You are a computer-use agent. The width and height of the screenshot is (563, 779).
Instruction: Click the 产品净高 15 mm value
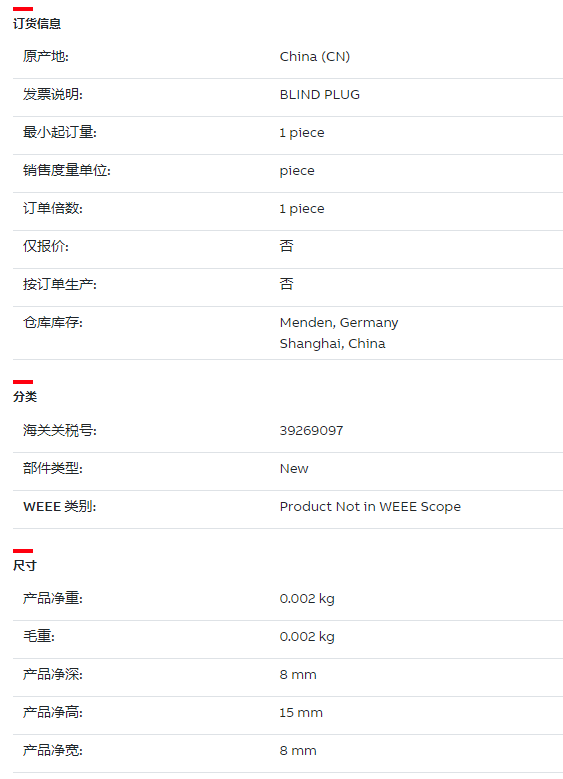tap(301, 713)
